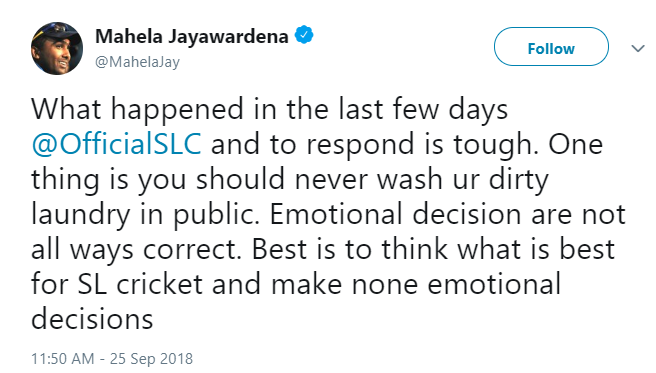Click the phrase "SL cricket" in tweet
This screenshot has height=373, width=656.
(140, 284)
